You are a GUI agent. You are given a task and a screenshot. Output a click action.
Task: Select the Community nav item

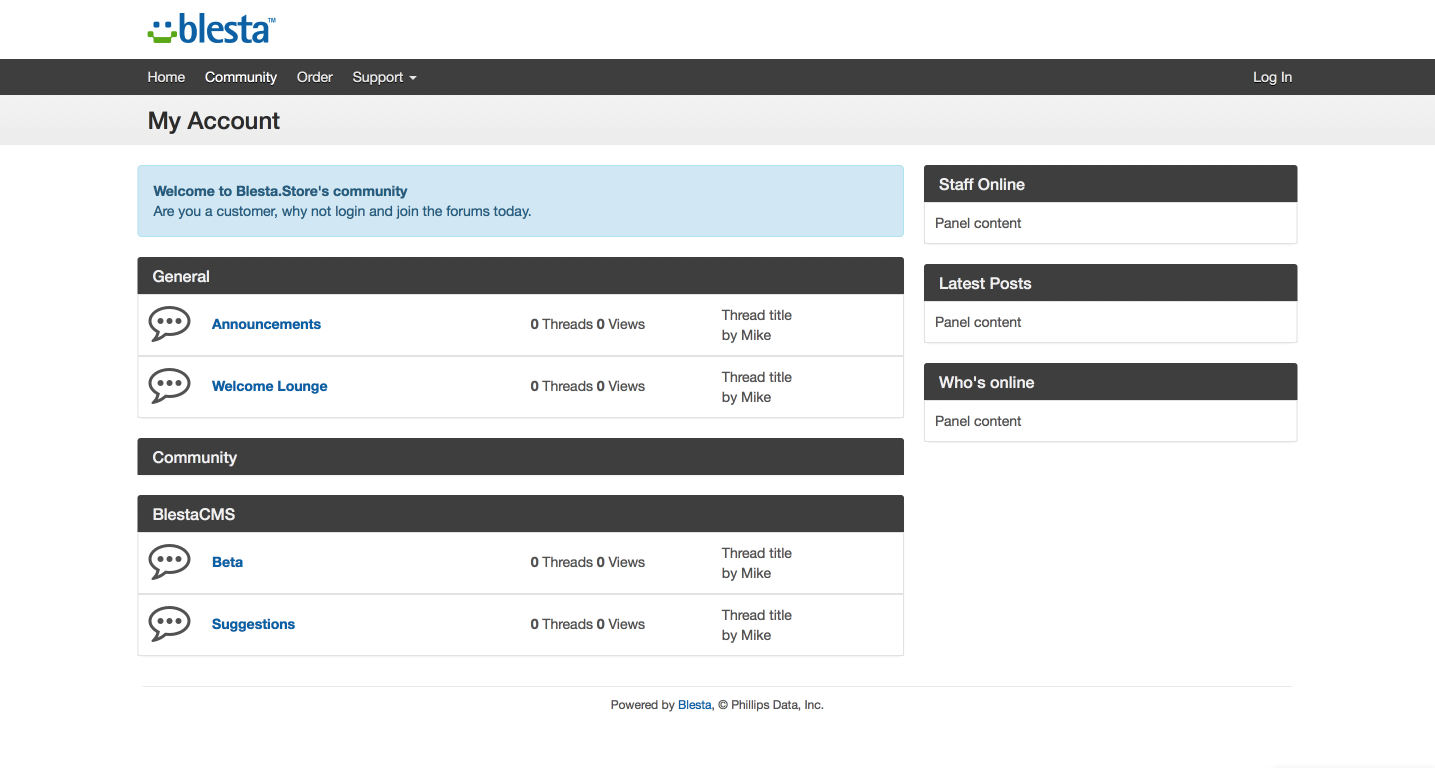coord(241,77)
